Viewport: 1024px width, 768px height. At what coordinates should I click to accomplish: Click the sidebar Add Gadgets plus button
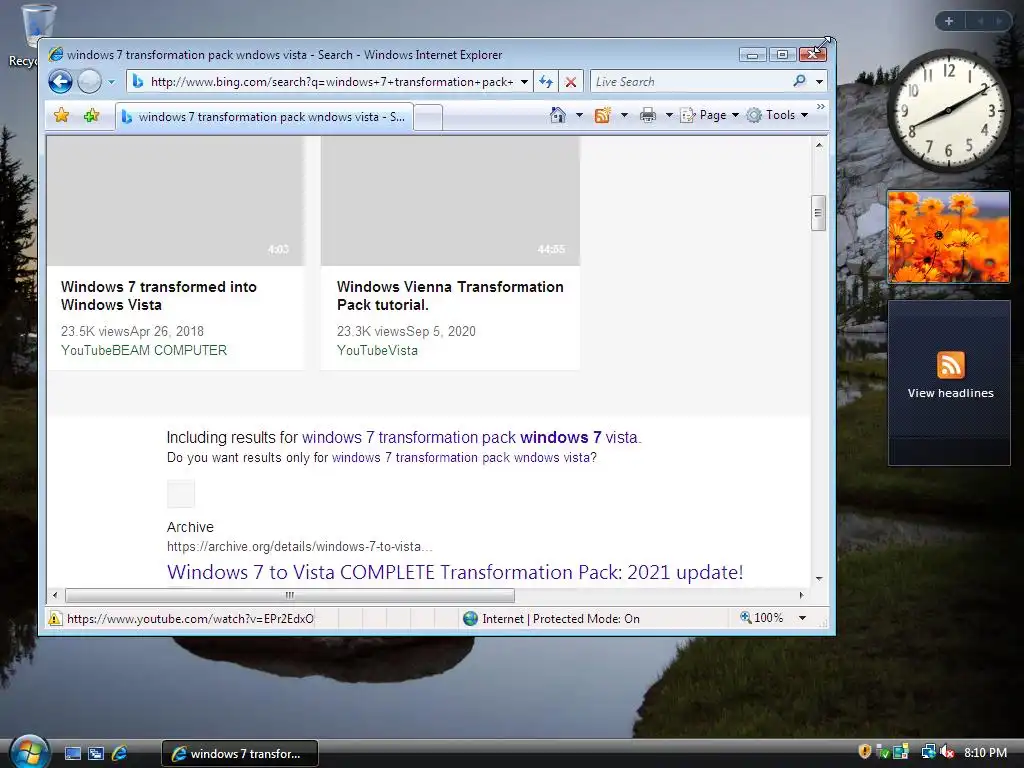(949, 21)
